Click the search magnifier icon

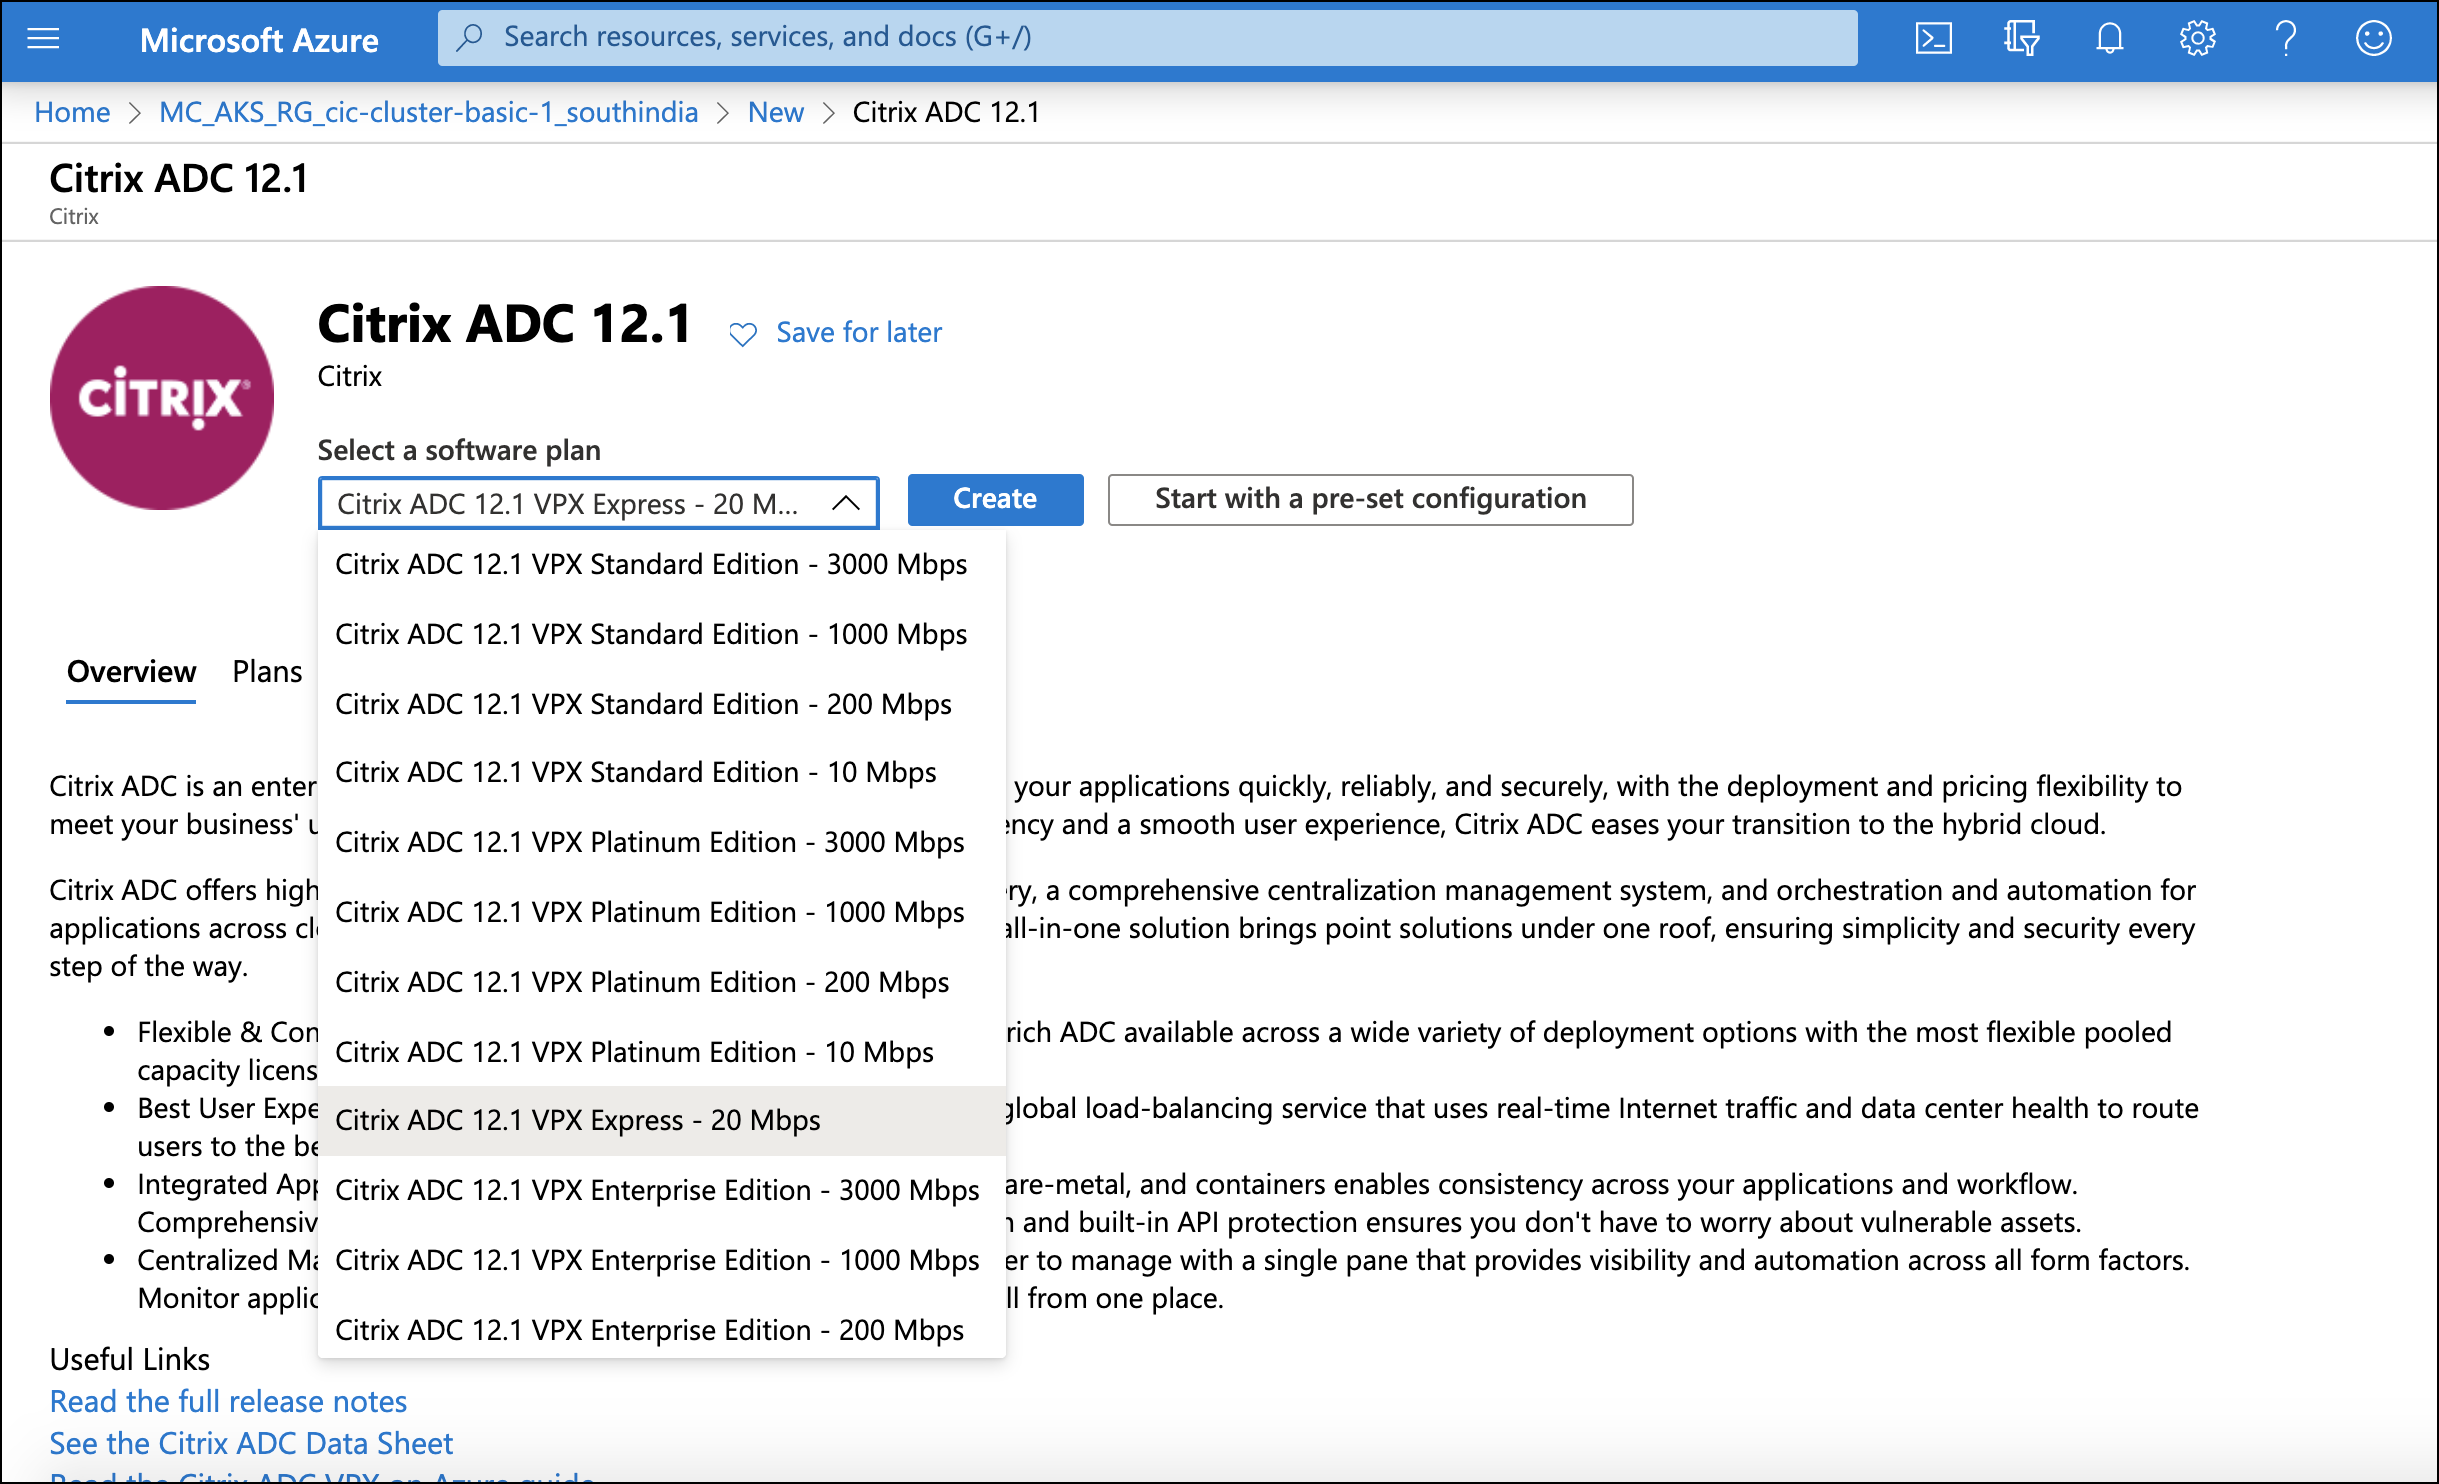coord(469,38)
